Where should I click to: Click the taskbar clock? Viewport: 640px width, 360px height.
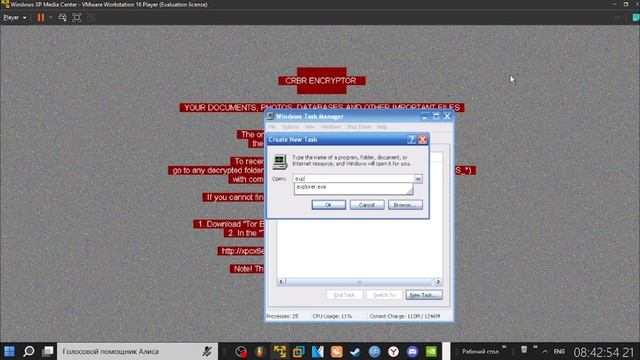tap(604, 352)
